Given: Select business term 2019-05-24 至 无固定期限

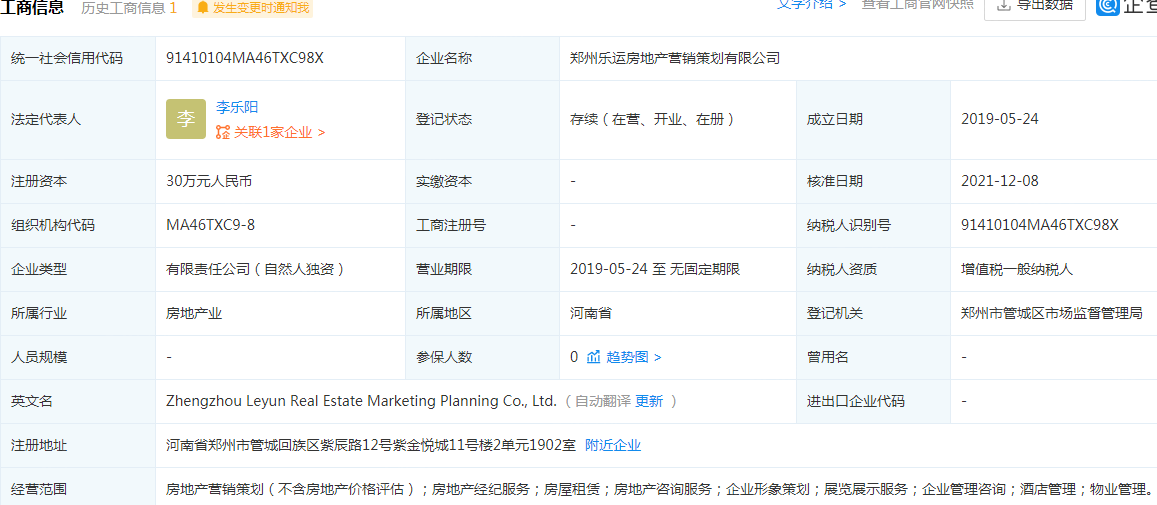Looking at the screenshot, I should tap(655, 269).
